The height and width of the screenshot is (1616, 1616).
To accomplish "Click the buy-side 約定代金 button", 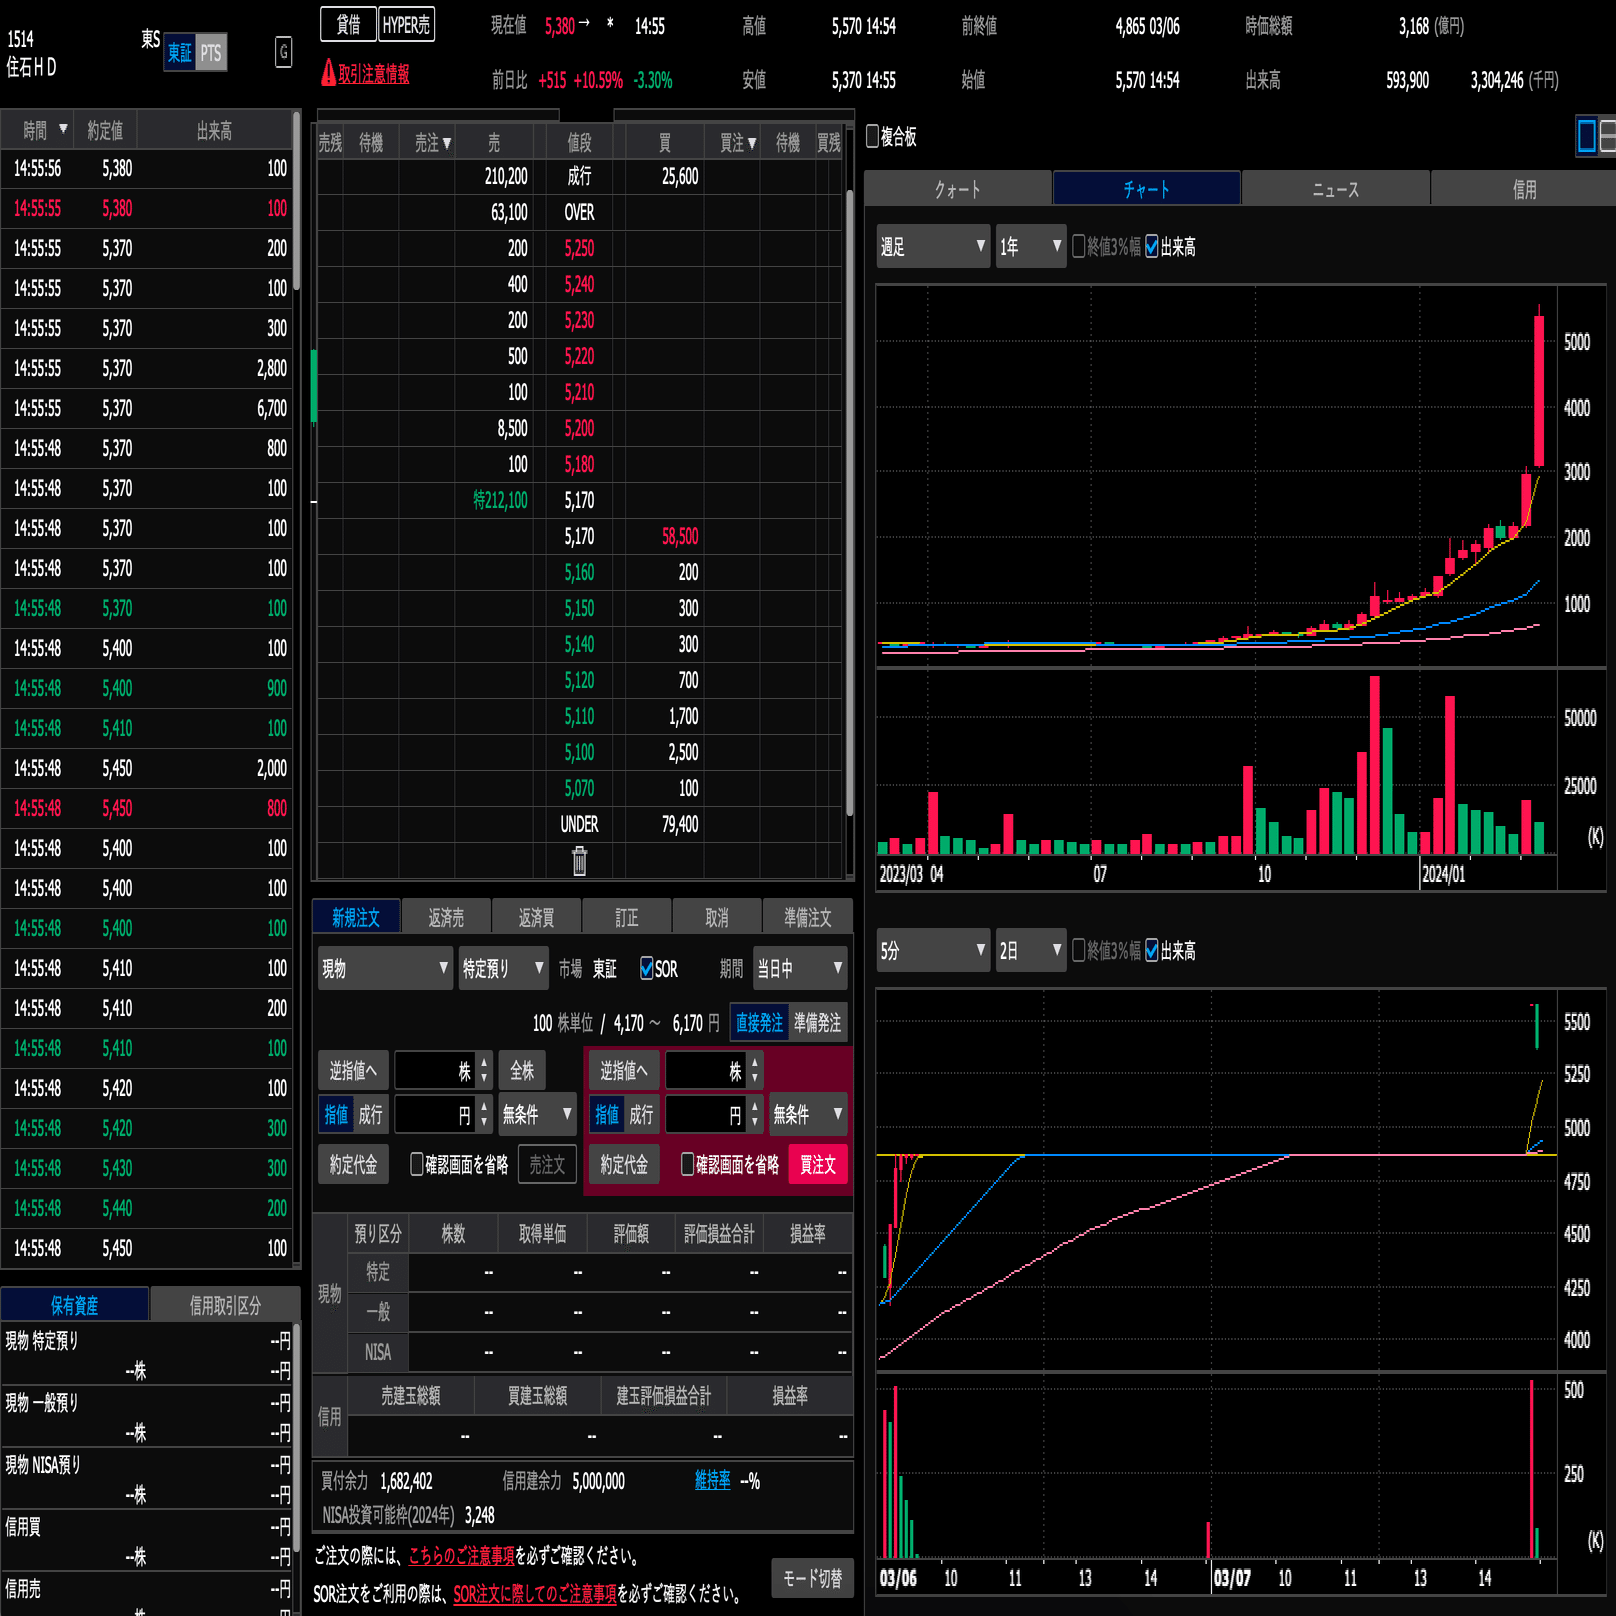I will 624,1164.
